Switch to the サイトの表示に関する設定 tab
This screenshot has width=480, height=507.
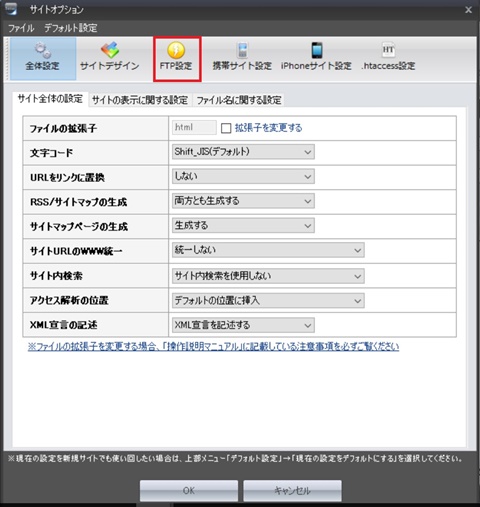140,100
